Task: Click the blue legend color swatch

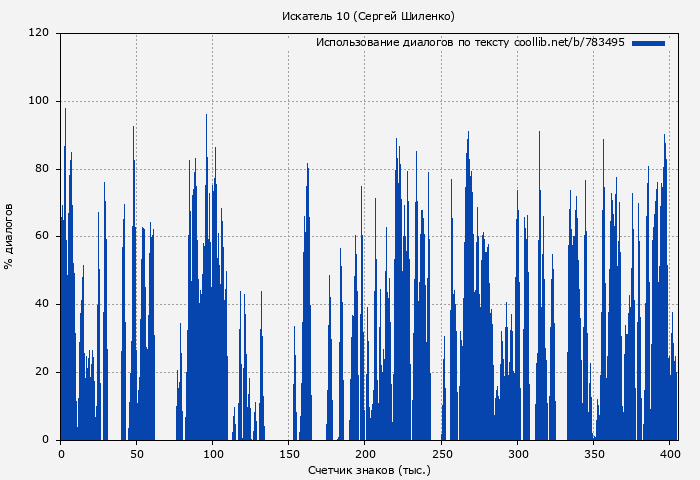Action: (648, 43)
